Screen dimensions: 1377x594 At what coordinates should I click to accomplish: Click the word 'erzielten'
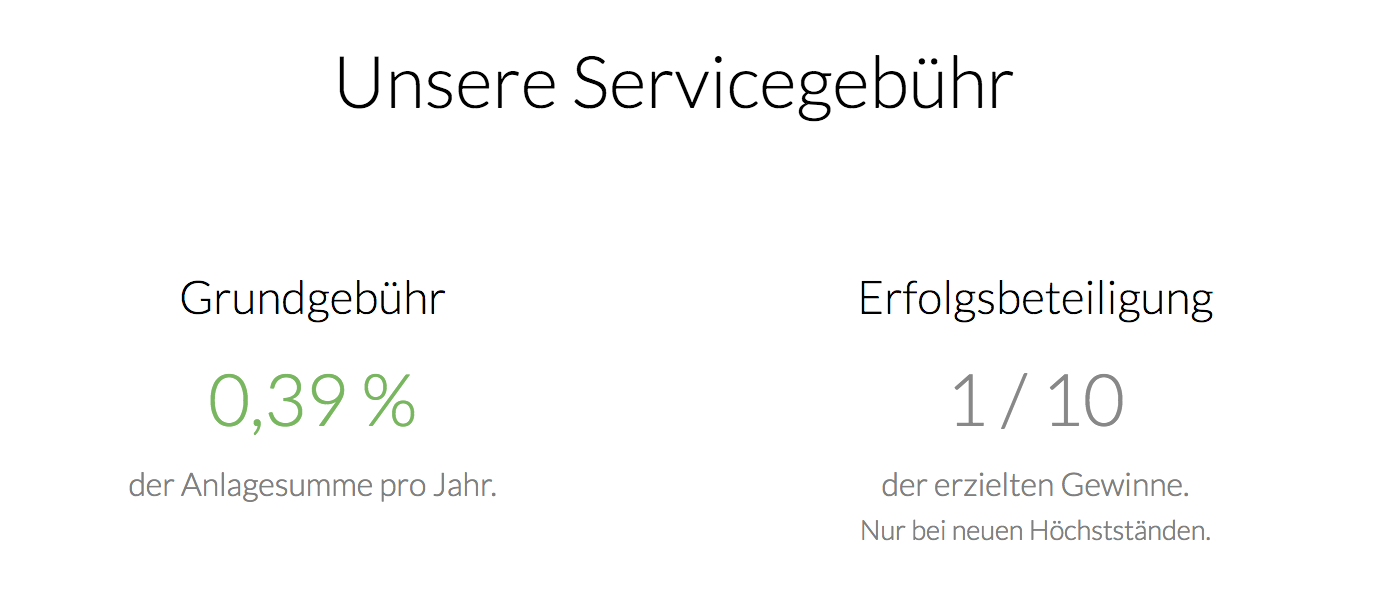[994, 486]
